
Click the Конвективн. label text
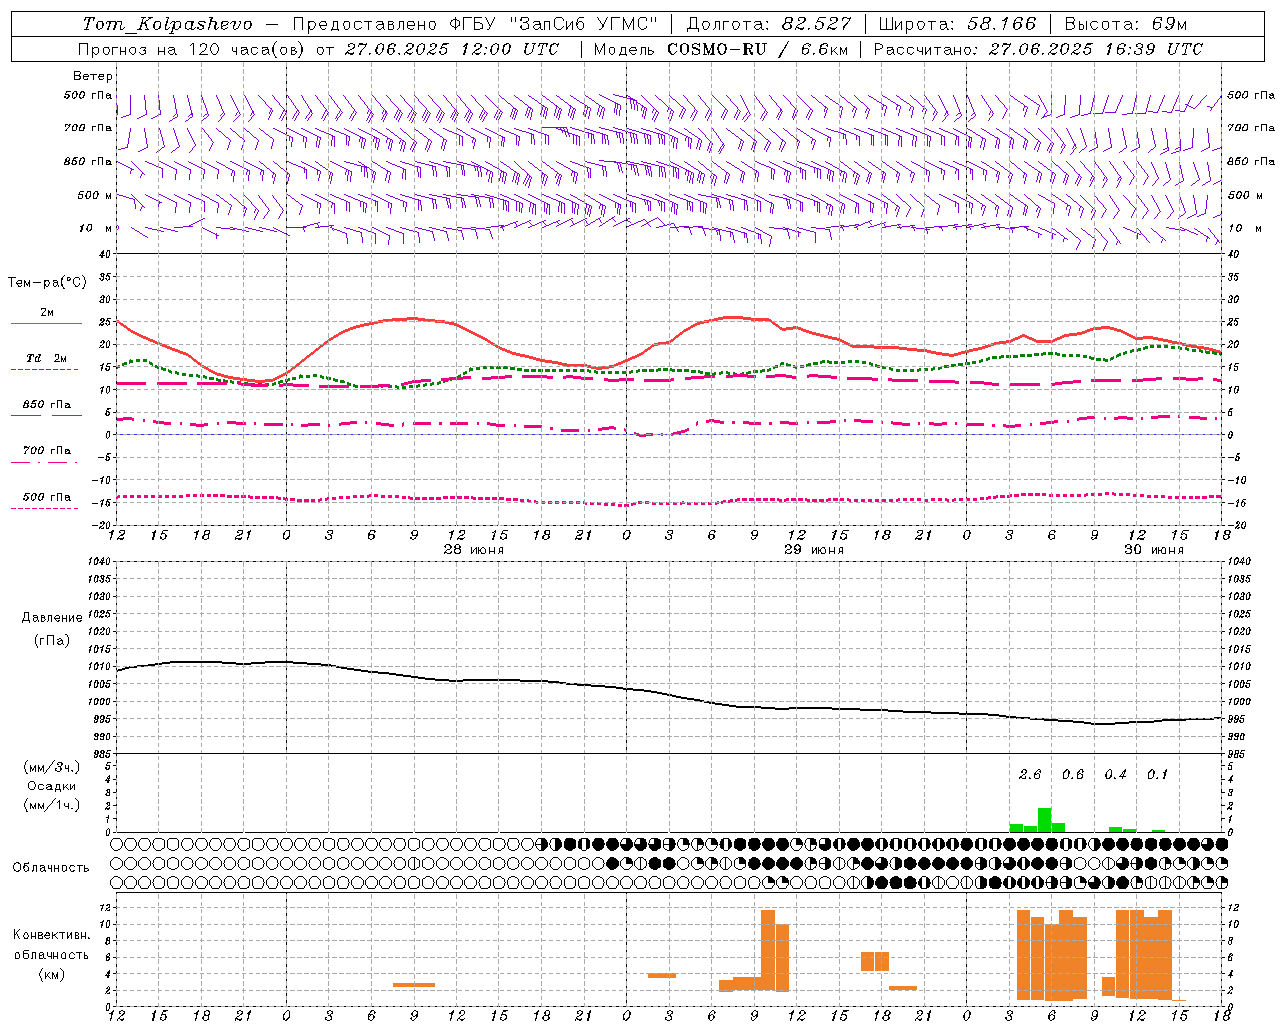51,935
